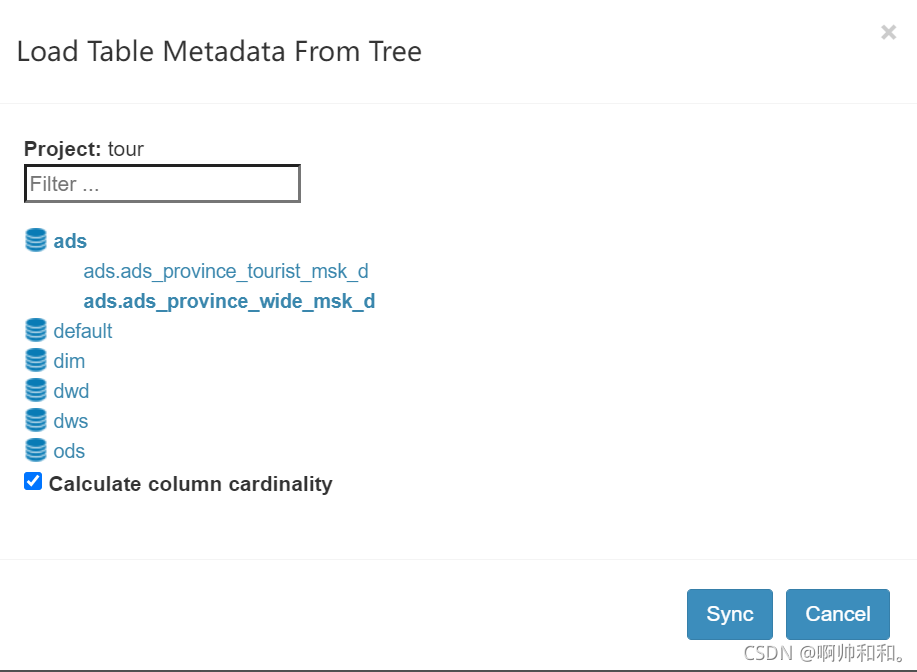Click the ods database icon
The image size is (917, 672).
tap(36, 451)
